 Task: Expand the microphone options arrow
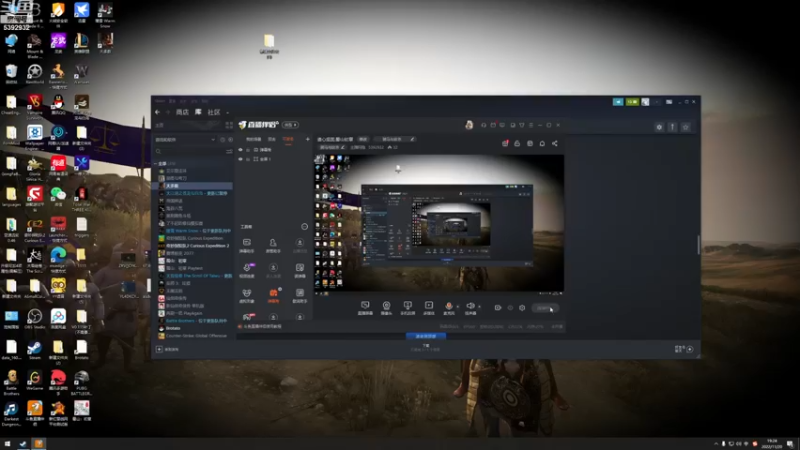point(458,307)
